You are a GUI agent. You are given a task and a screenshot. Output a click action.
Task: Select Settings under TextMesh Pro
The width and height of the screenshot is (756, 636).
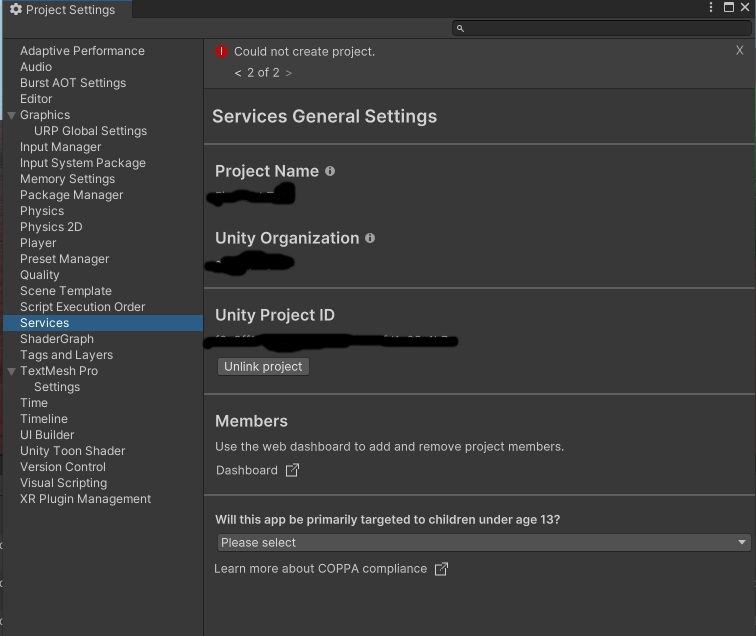click(57, 387)
